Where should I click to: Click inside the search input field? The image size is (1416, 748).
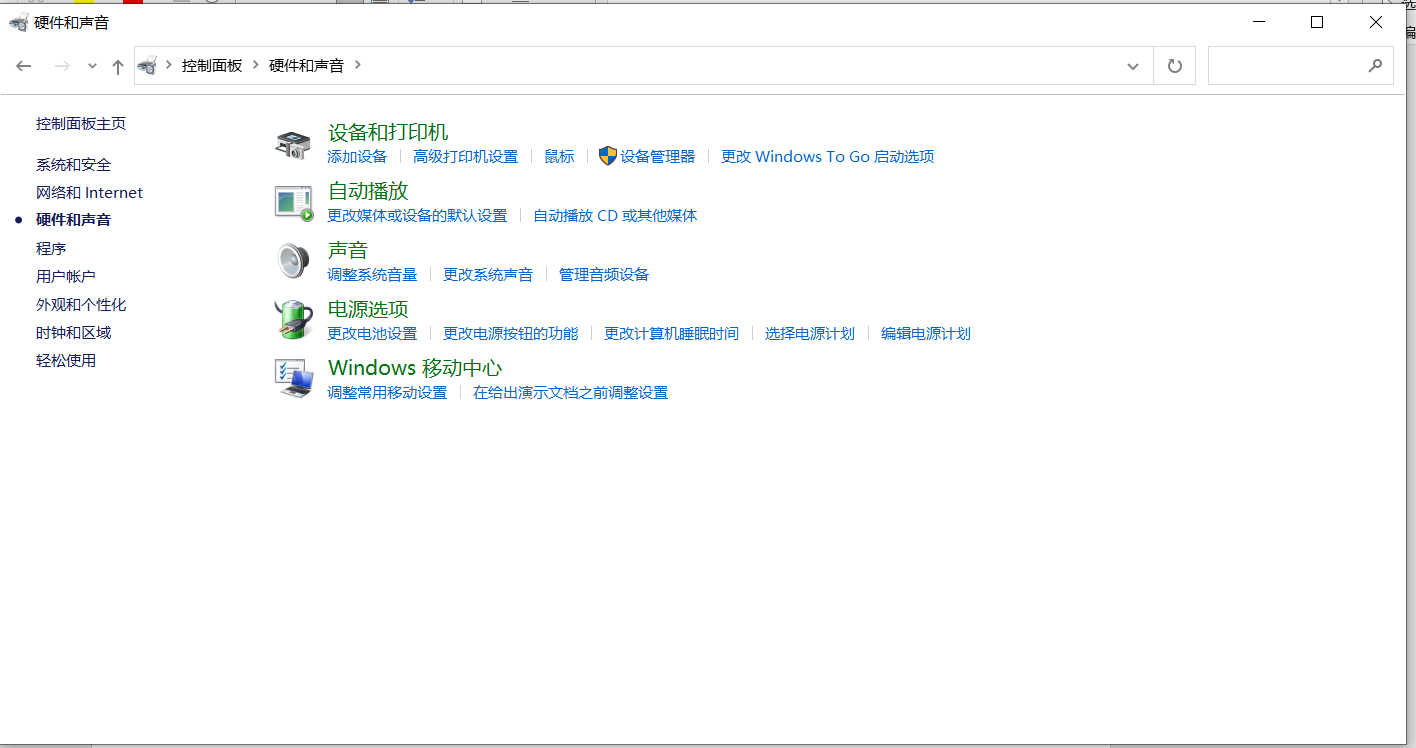point(1290,65)
